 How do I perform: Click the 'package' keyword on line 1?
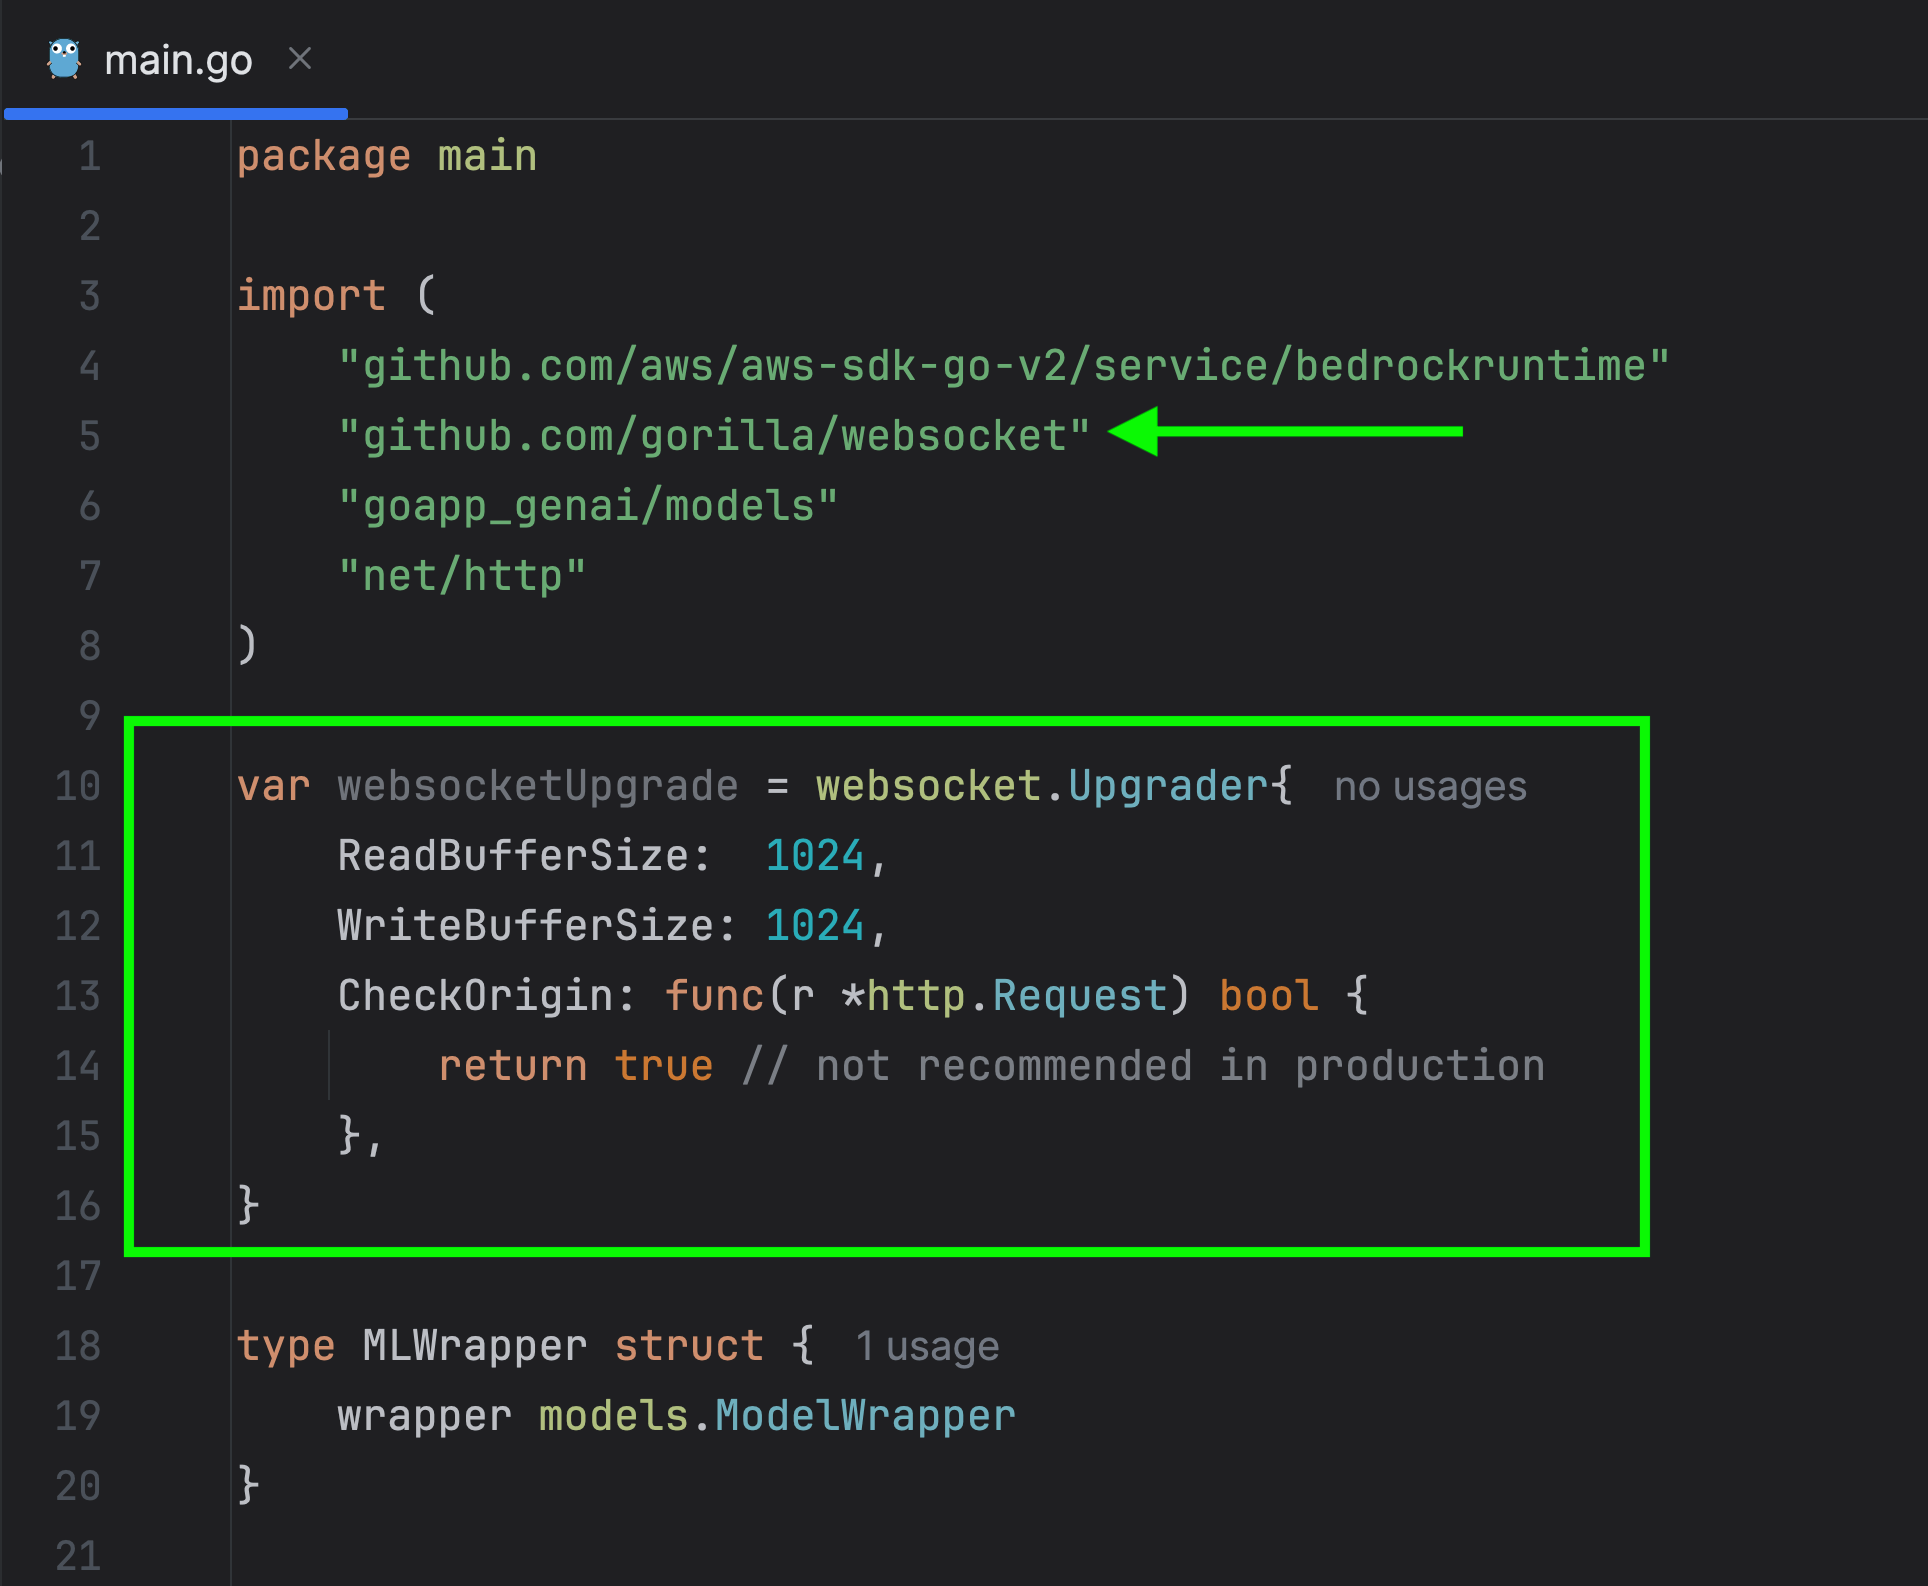[x=324, y=156]
